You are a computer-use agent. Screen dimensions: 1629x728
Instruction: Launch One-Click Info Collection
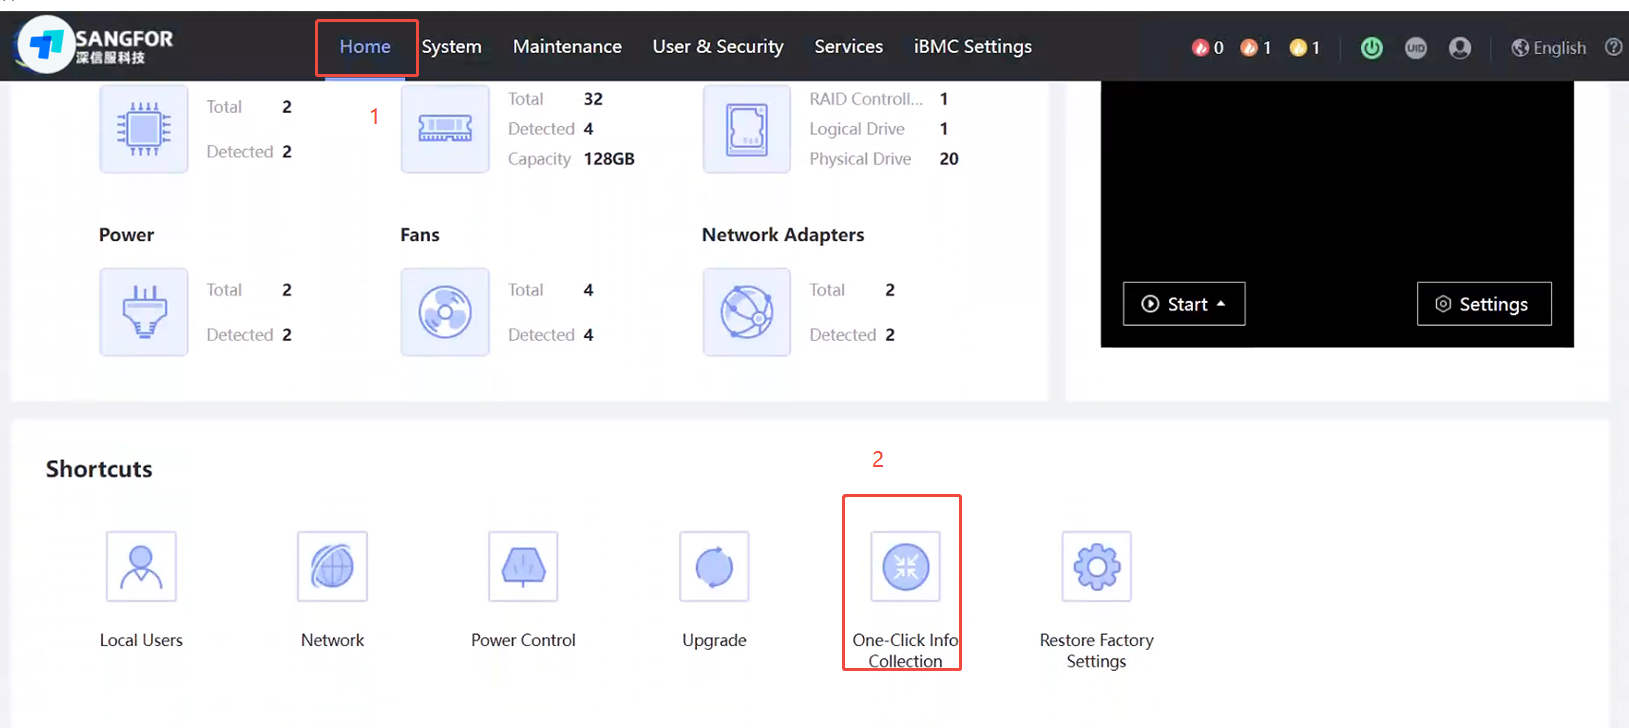(905, 567)
